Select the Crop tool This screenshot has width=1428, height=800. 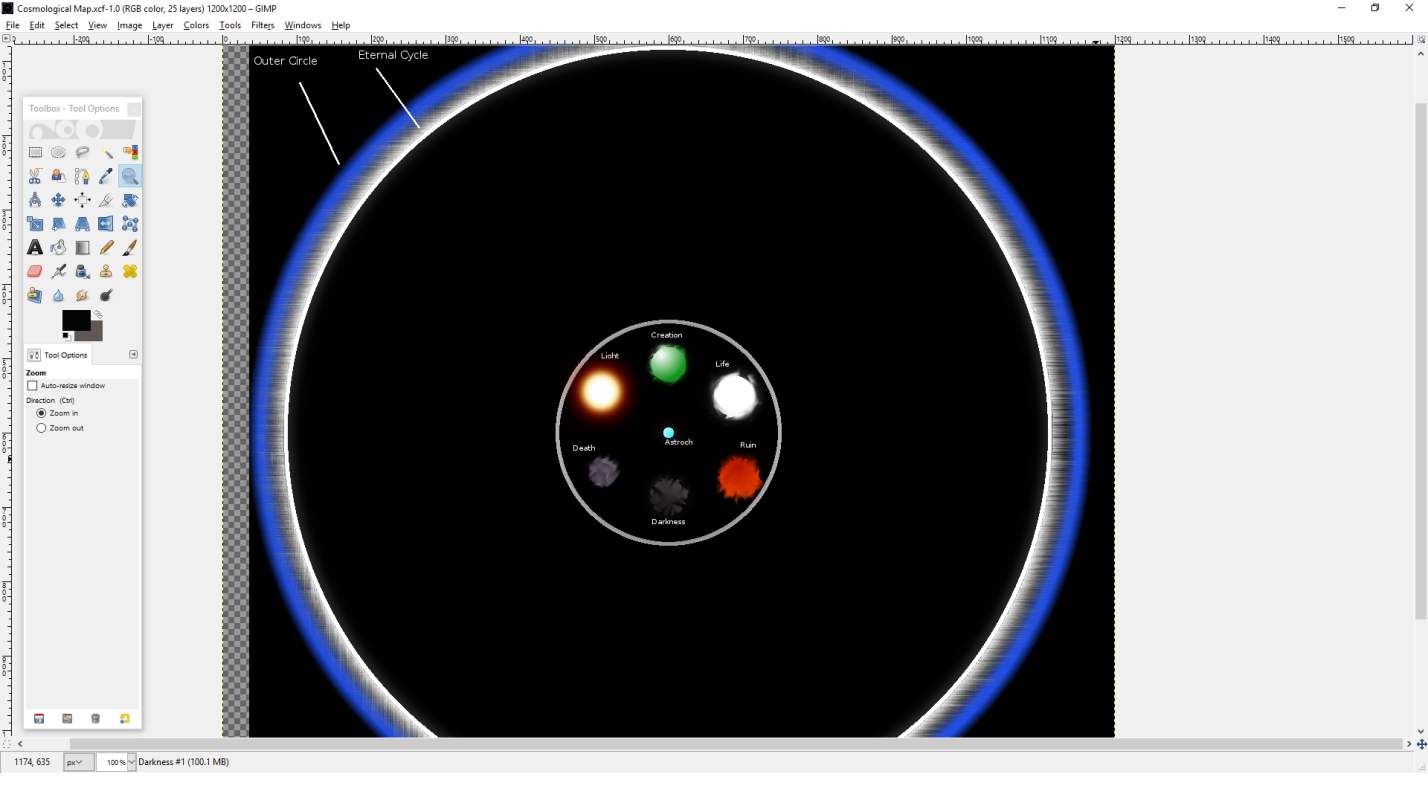click(x=106, y=200)
